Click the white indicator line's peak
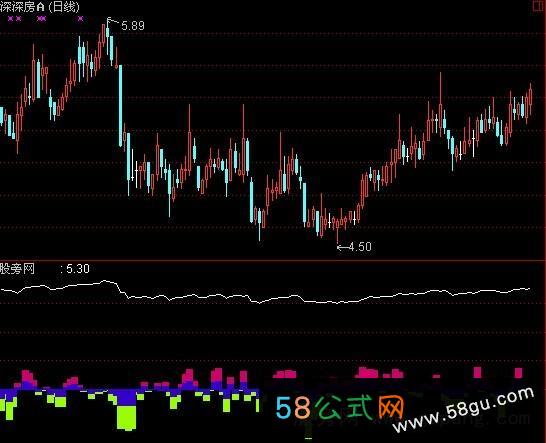 [x=104, y=281]
